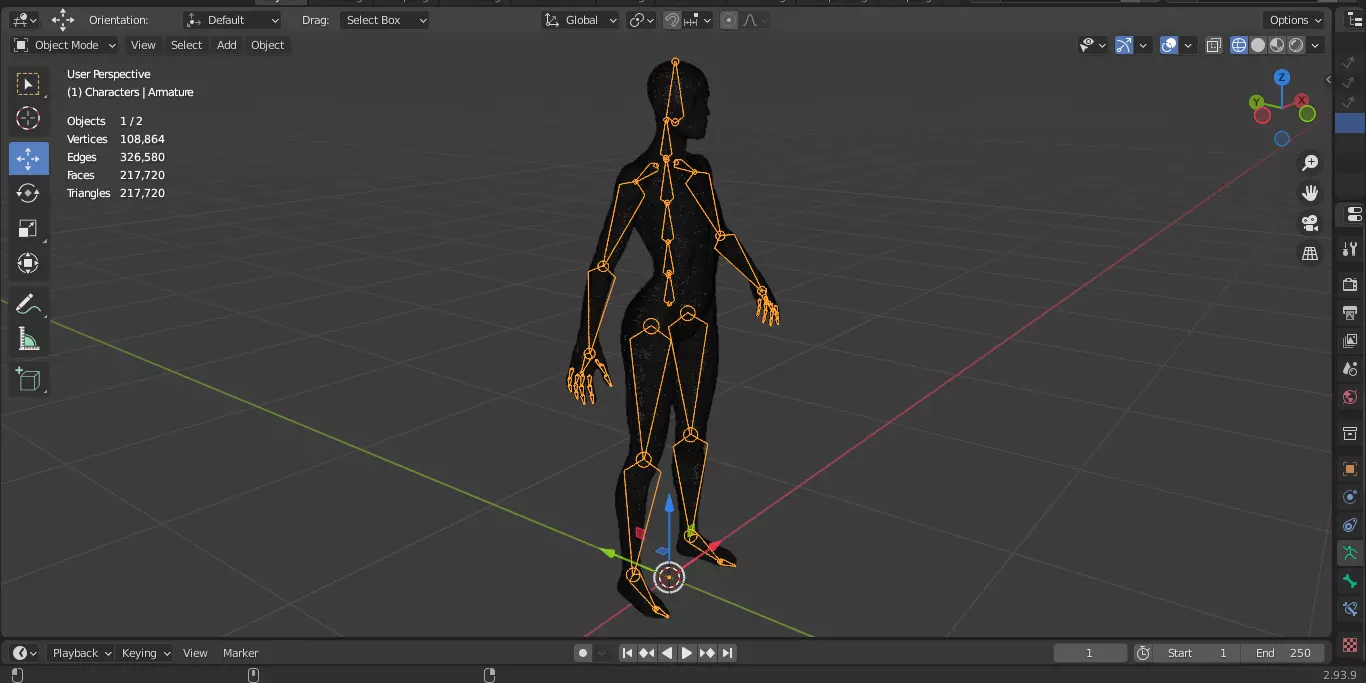Image resolution: width=1366 pixels, height=683 pixels.
Task: Open the Add menu
Action: (227, 45)
